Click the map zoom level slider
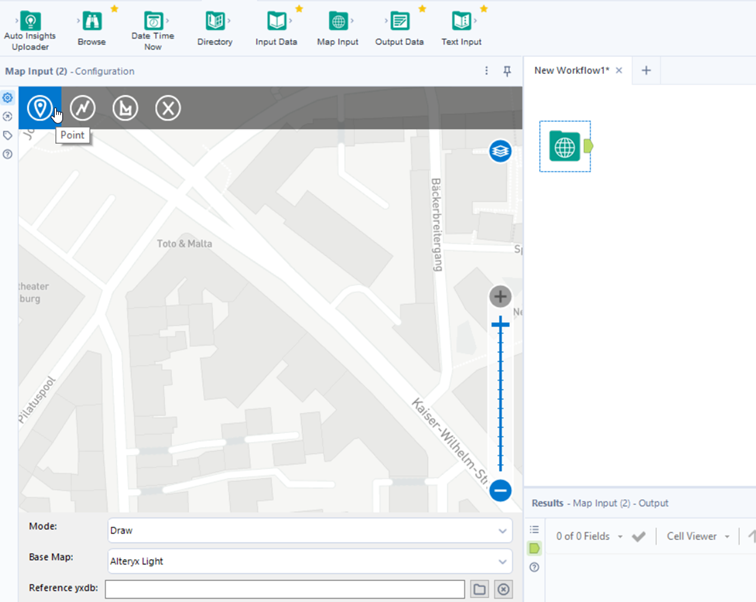This screenshot has height=602, width=756. click(500, 400)
